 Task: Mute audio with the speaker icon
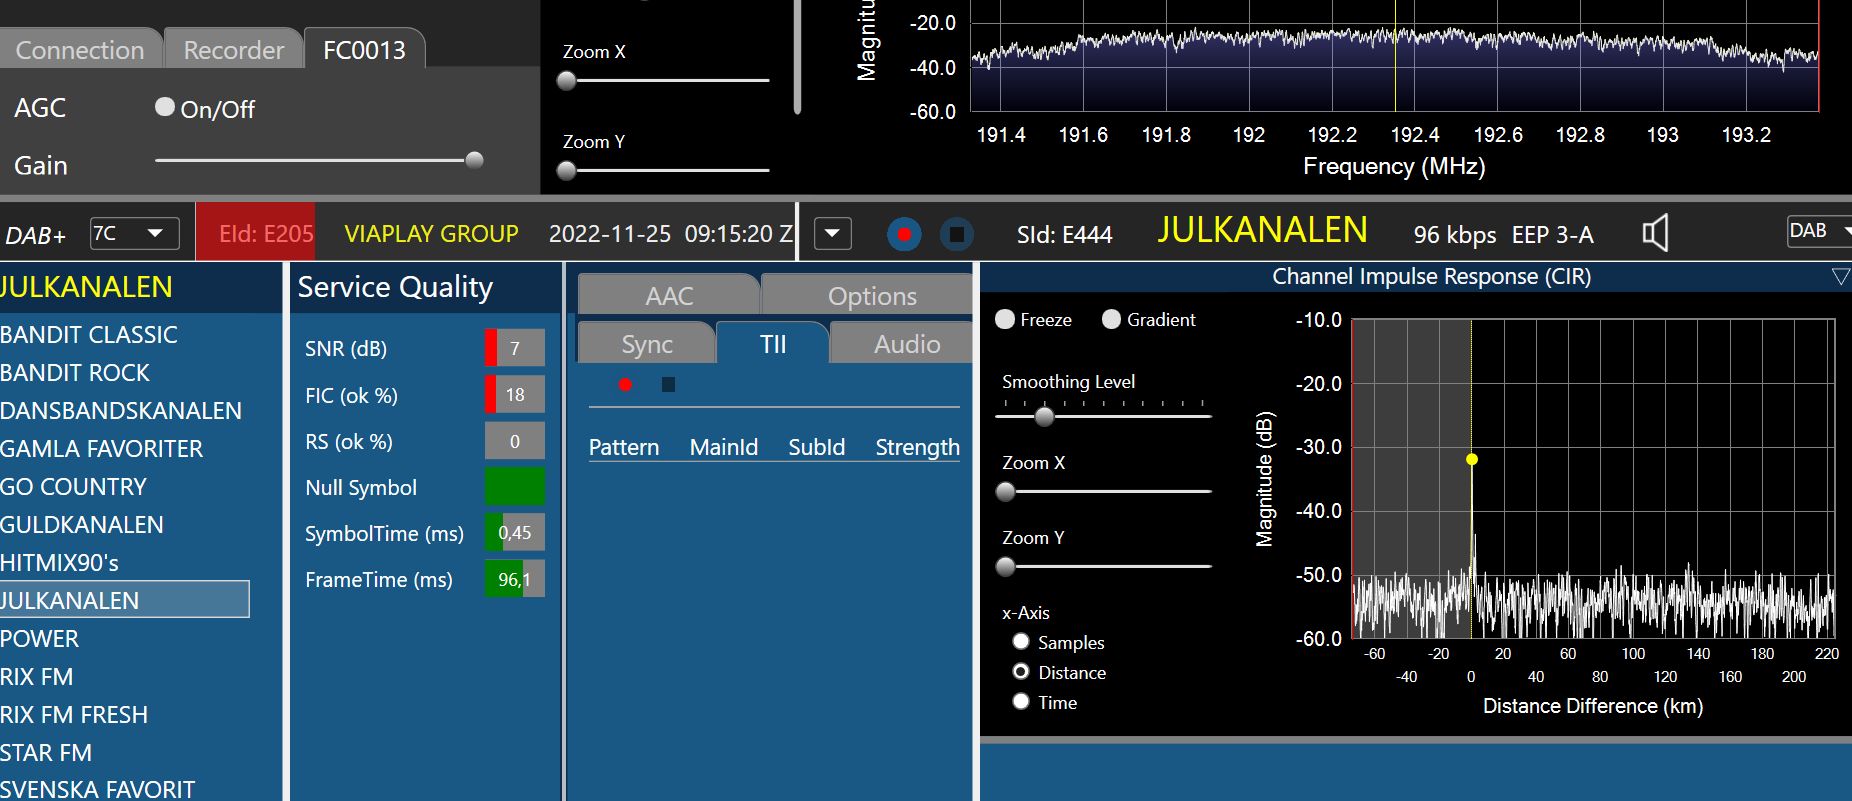coord(1655,234)
